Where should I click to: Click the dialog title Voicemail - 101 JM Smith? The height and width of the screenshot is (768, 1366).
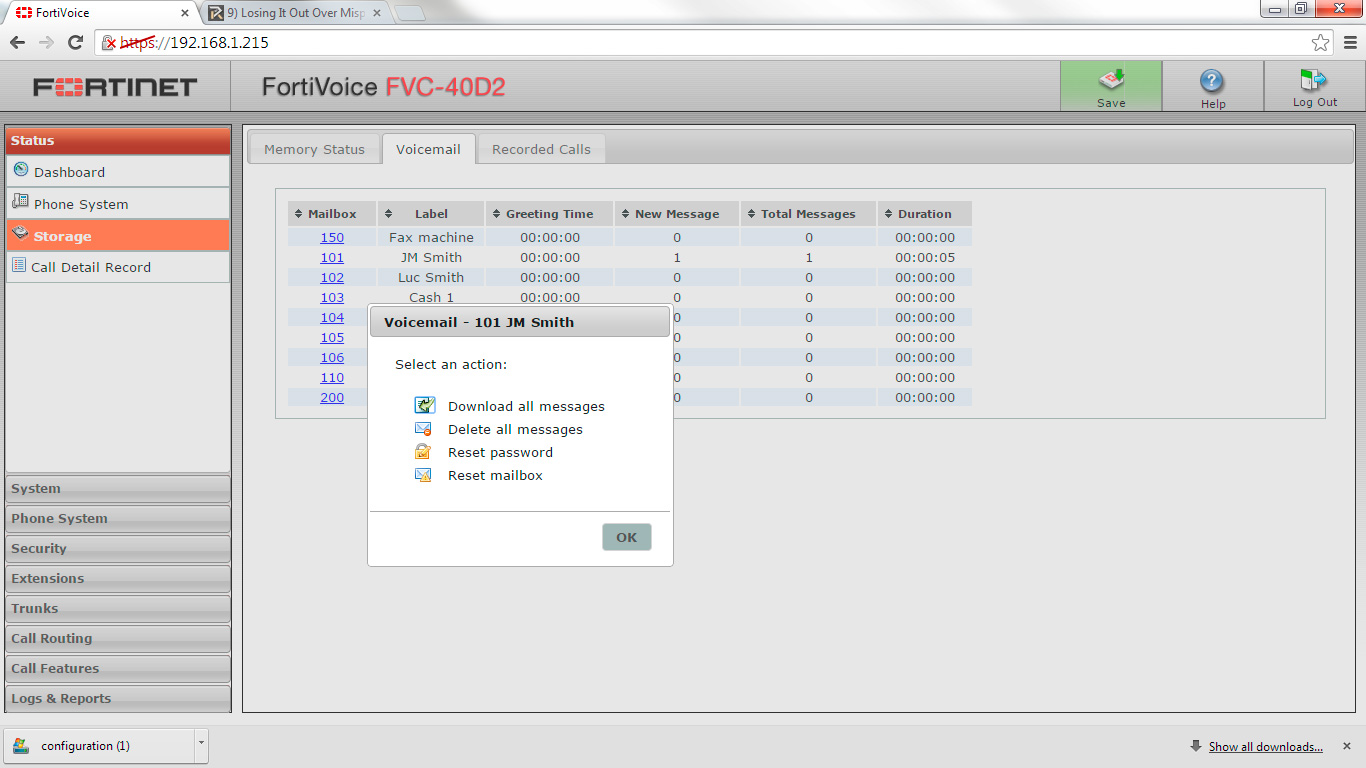[x=479, y=322]
